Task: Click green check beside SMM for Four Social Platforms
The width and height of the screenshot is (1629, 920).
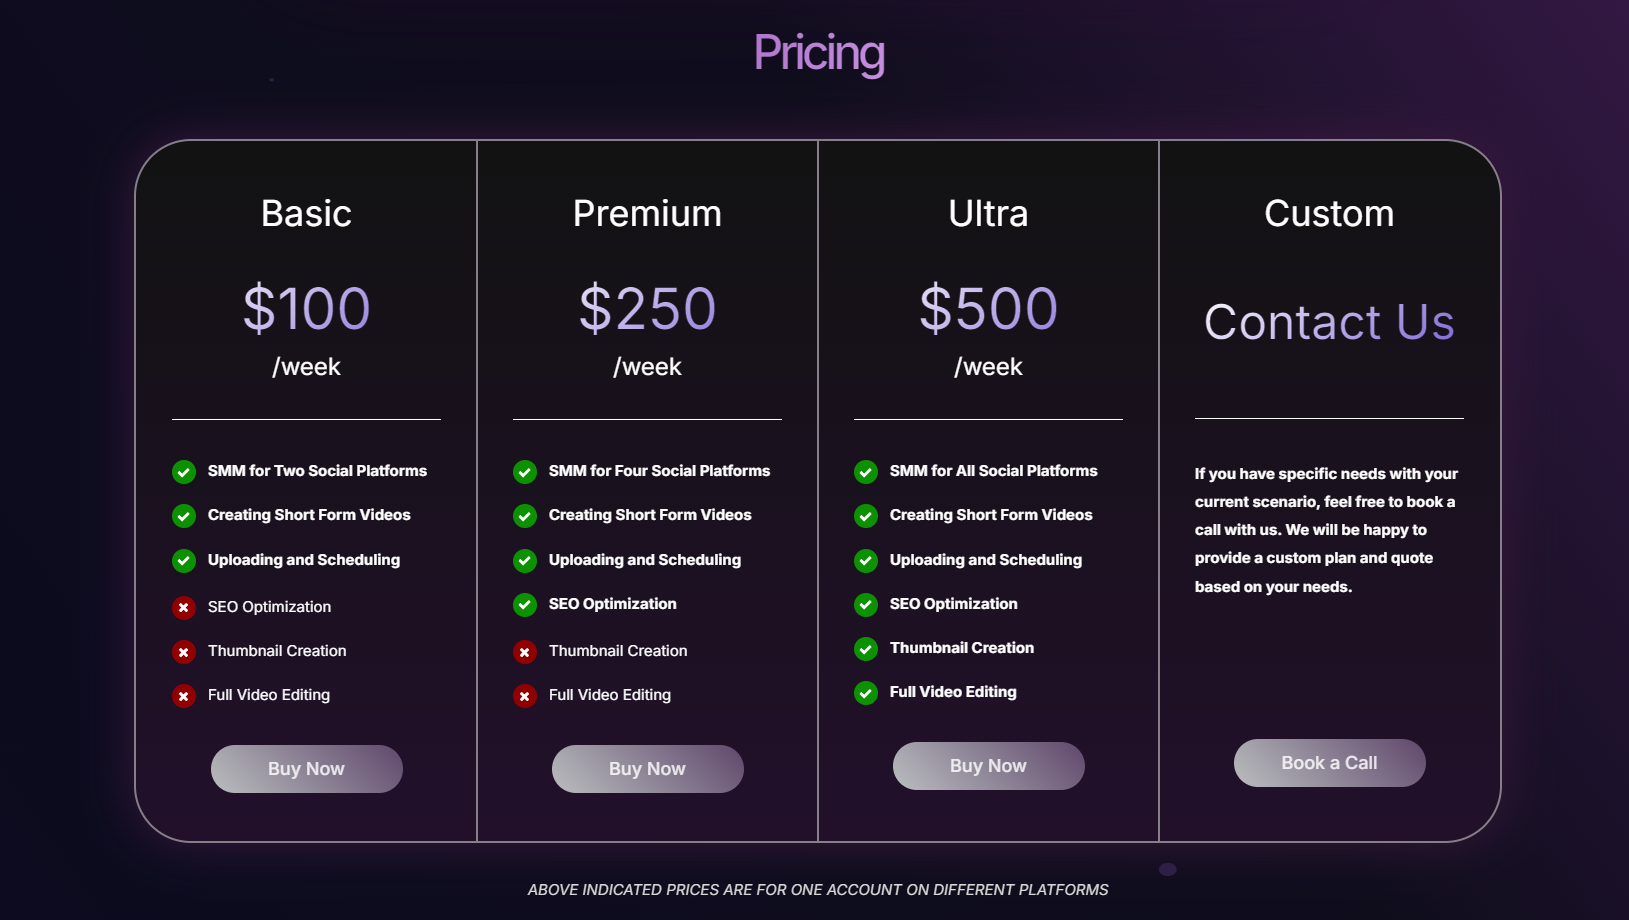Action: [525, 472]
